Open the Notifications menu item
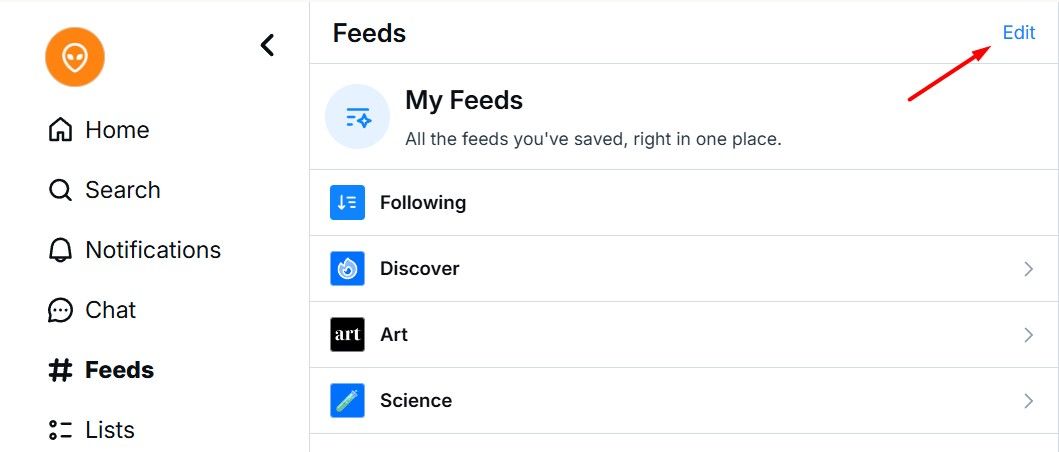The width and height of the screenshot is (1059, 452). pos(153,250)
